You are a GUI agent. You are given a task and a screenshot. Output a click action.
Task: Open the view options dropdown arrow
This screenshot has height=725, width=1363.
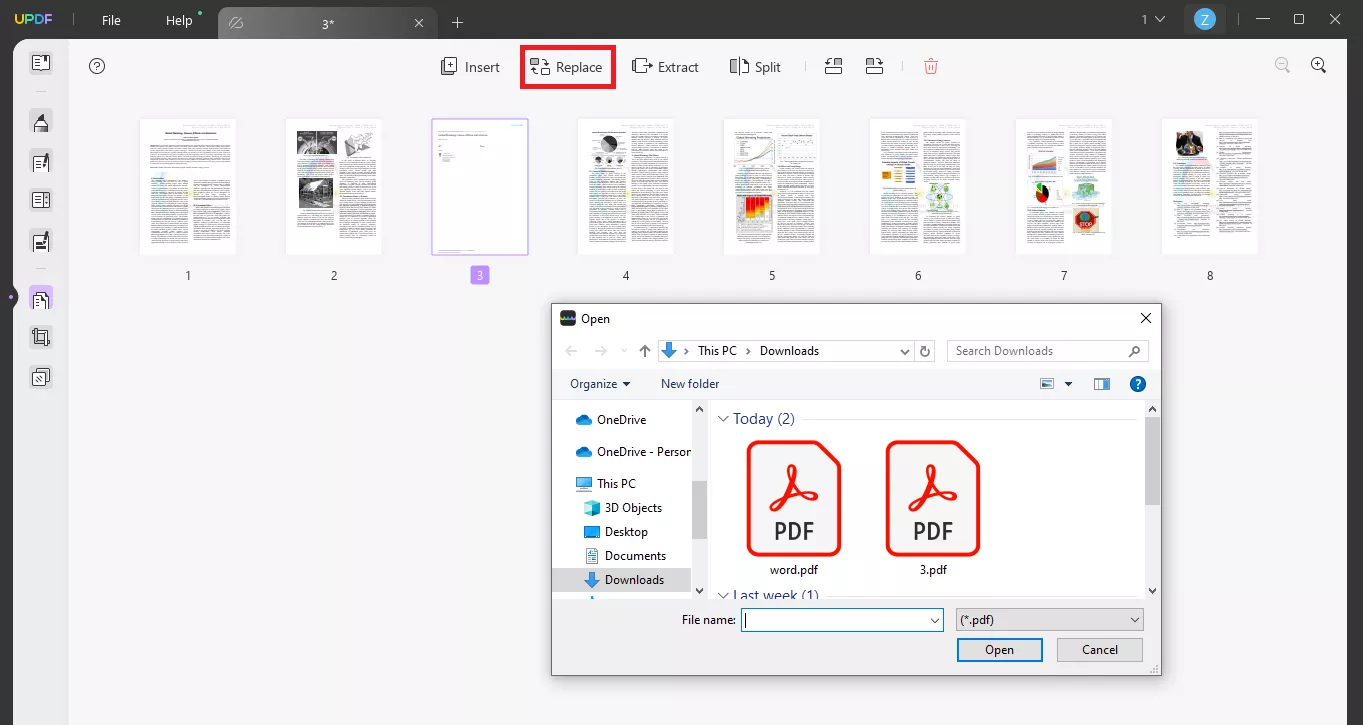click(x=1068, y=384)
